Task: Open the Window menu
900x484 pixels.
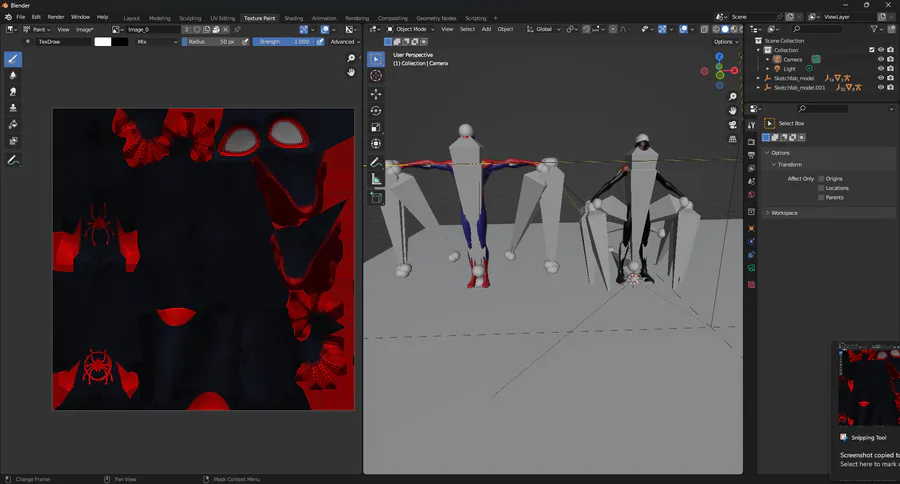Action: click(x=80, y=17)
